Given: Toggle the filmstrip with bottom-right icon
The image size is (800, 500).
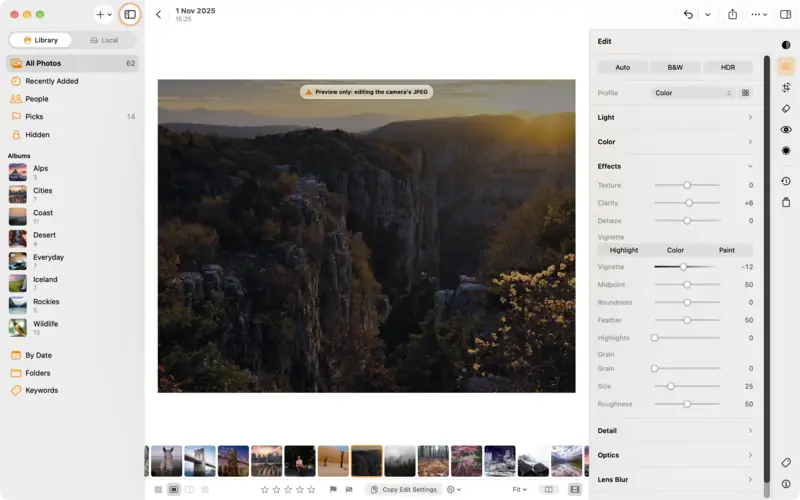Looking at the screenshot, I should pos(575,490).
